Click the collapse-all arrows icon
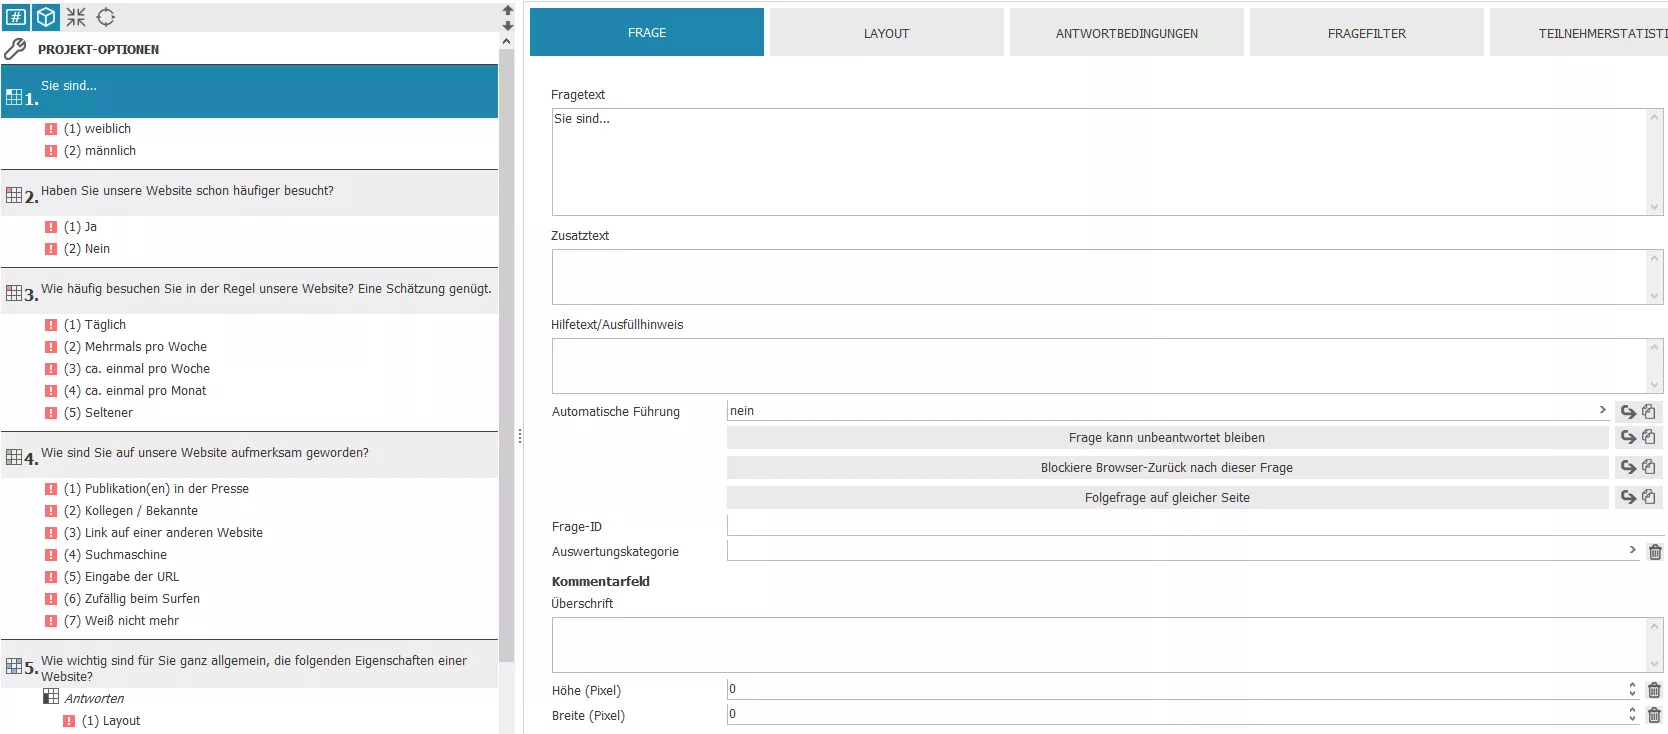 76,17
